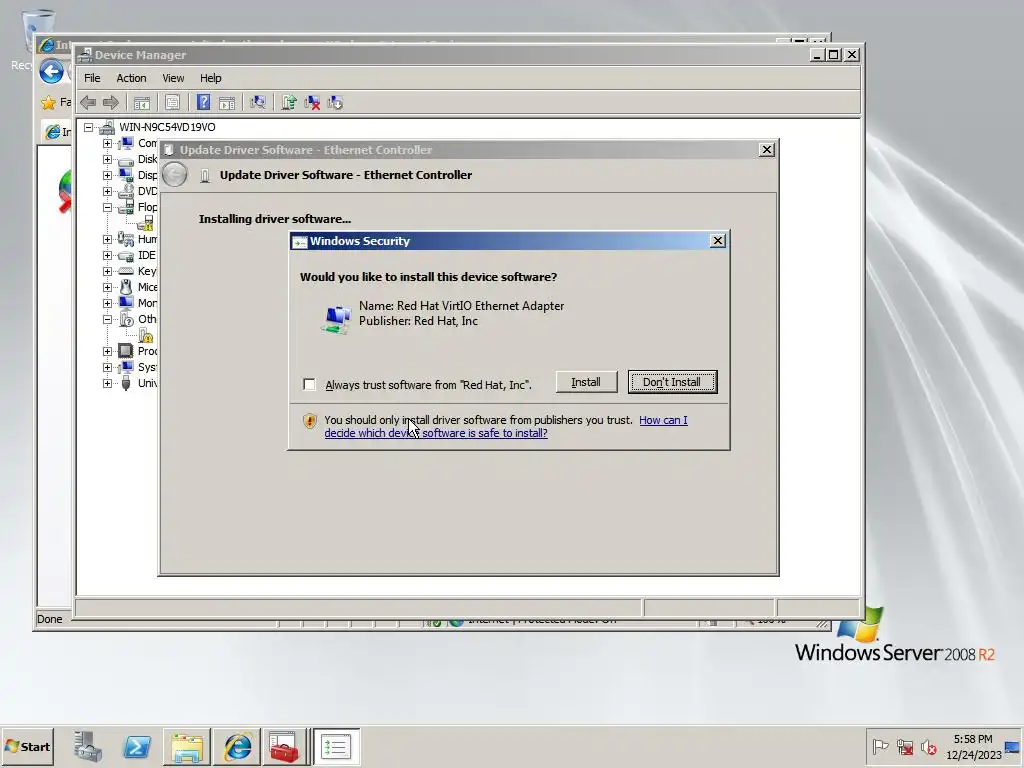Click the red toolbox taskbar icon

pyautogui.click(x=284, y=746)
